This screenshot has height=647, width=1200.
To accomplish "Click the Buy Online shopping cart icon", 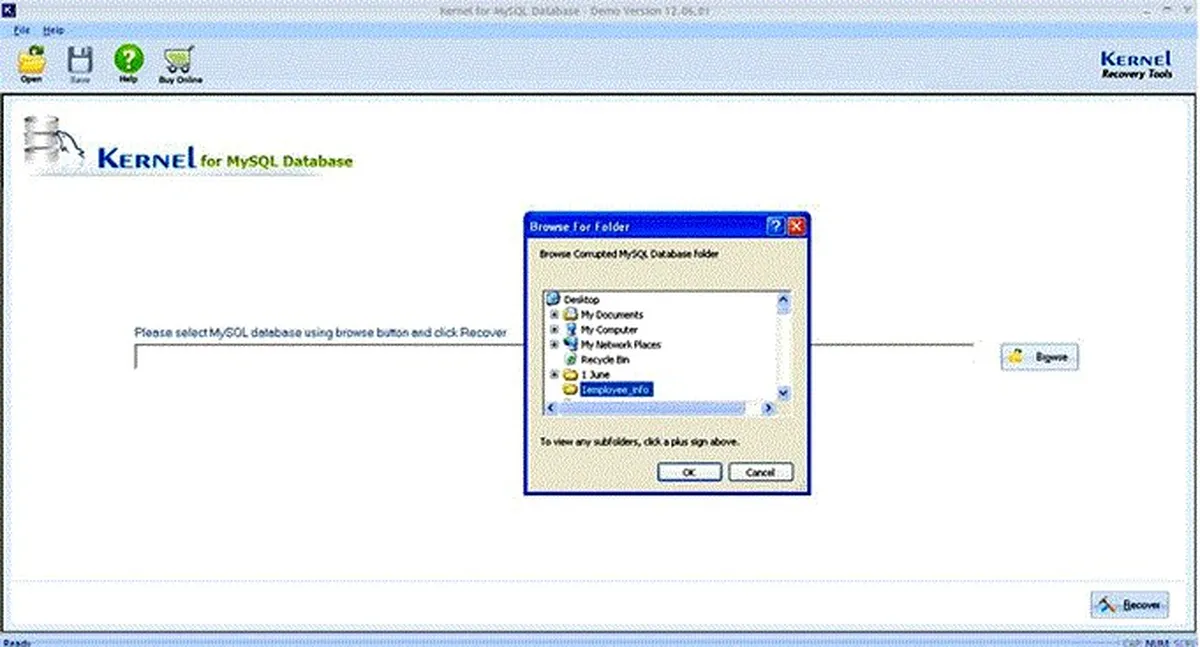I will [180, 60].
